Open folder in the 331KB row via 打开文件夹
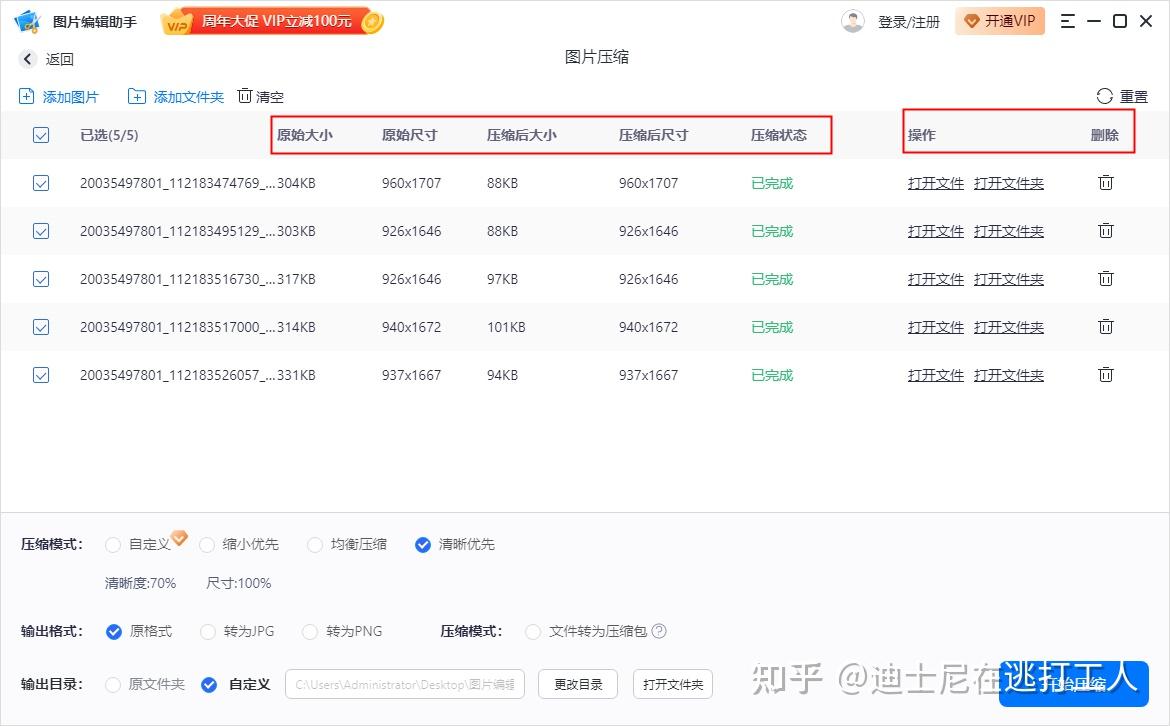The height and width of the screenshot is (726, 1170). click(1009, 375)
